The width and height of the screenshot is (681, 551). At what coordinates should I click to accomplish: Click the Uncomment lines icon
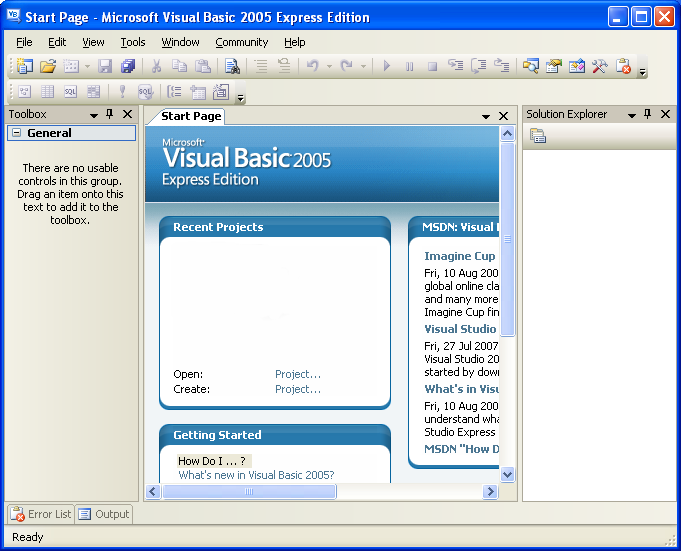[x=284, y=66]
